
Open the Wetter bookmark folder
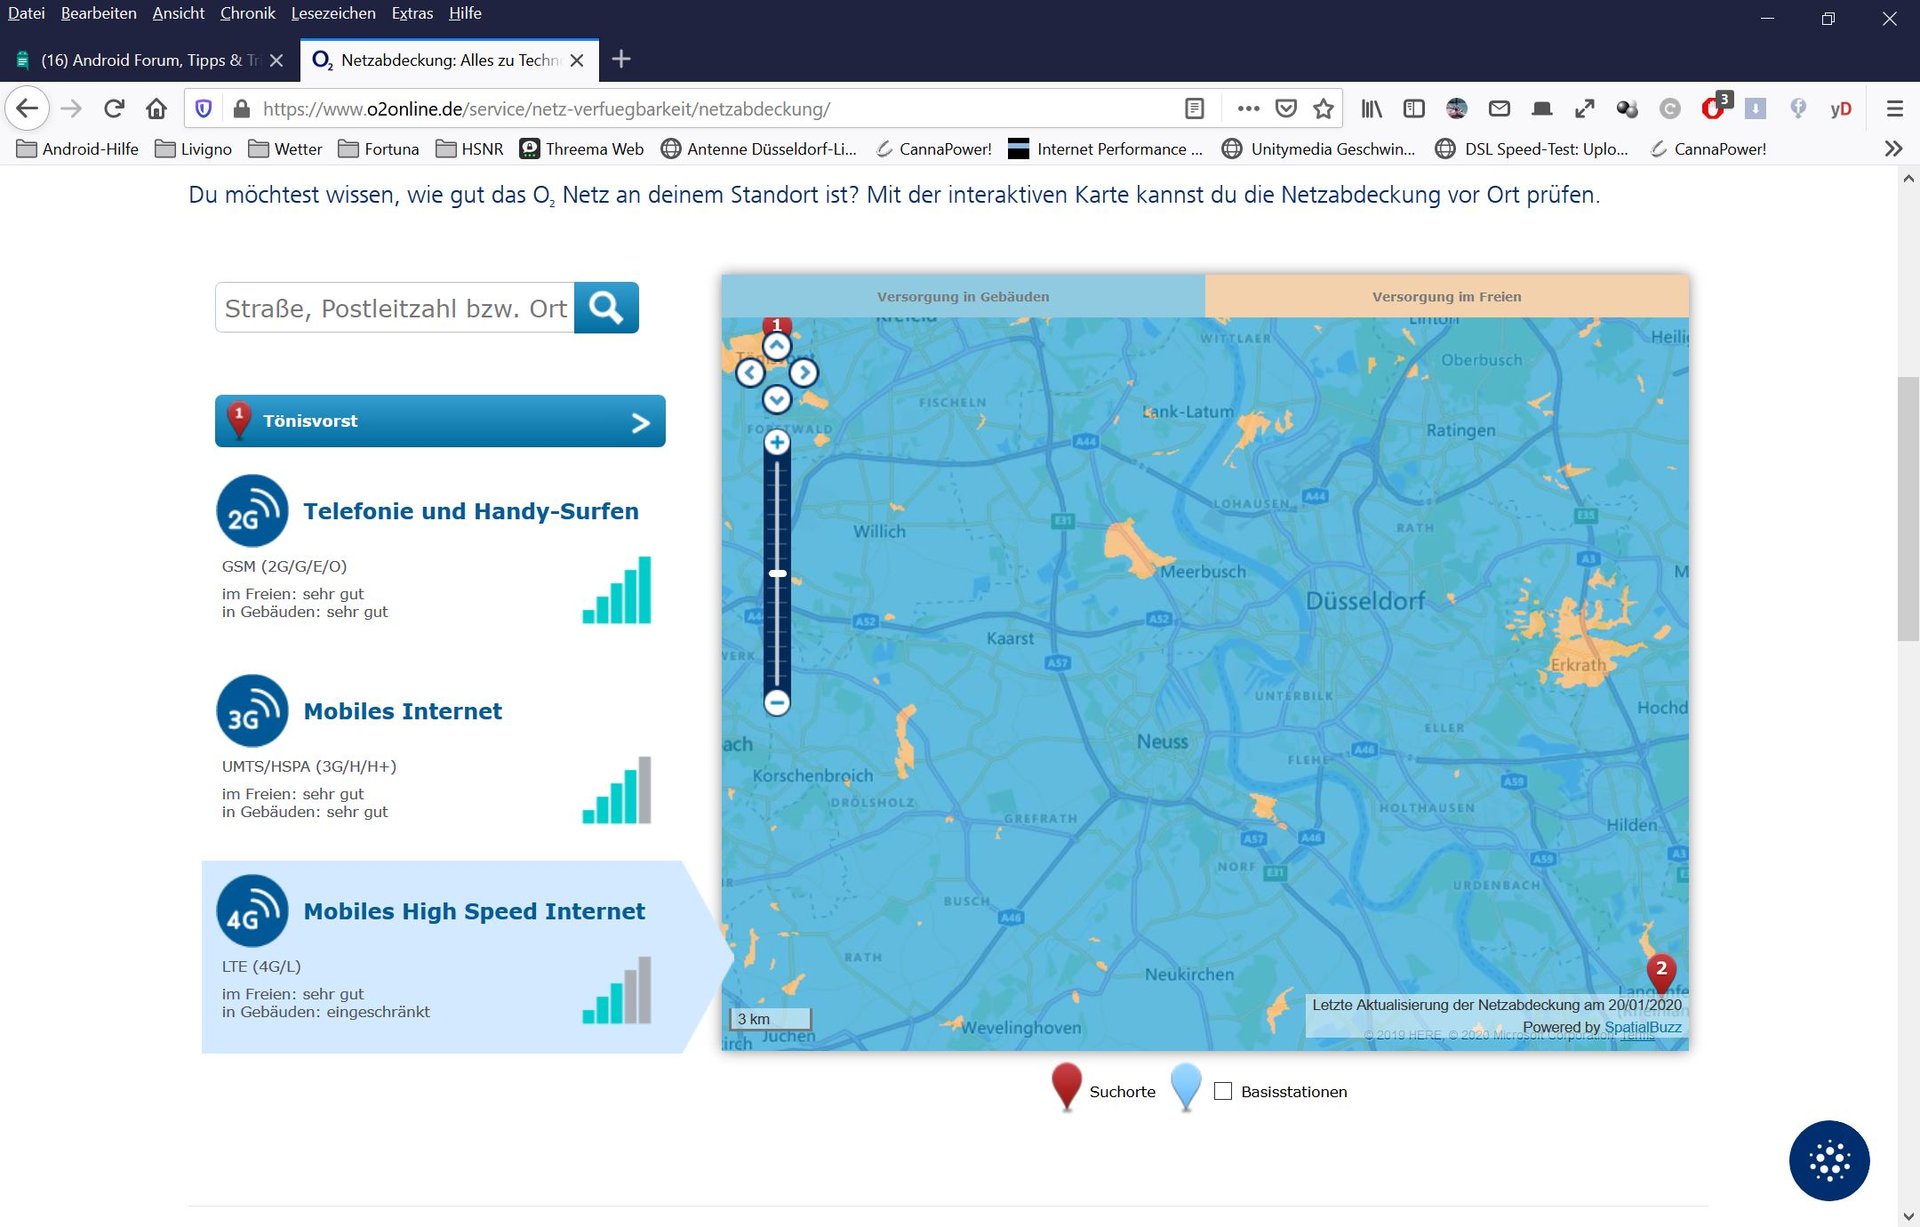286,149
